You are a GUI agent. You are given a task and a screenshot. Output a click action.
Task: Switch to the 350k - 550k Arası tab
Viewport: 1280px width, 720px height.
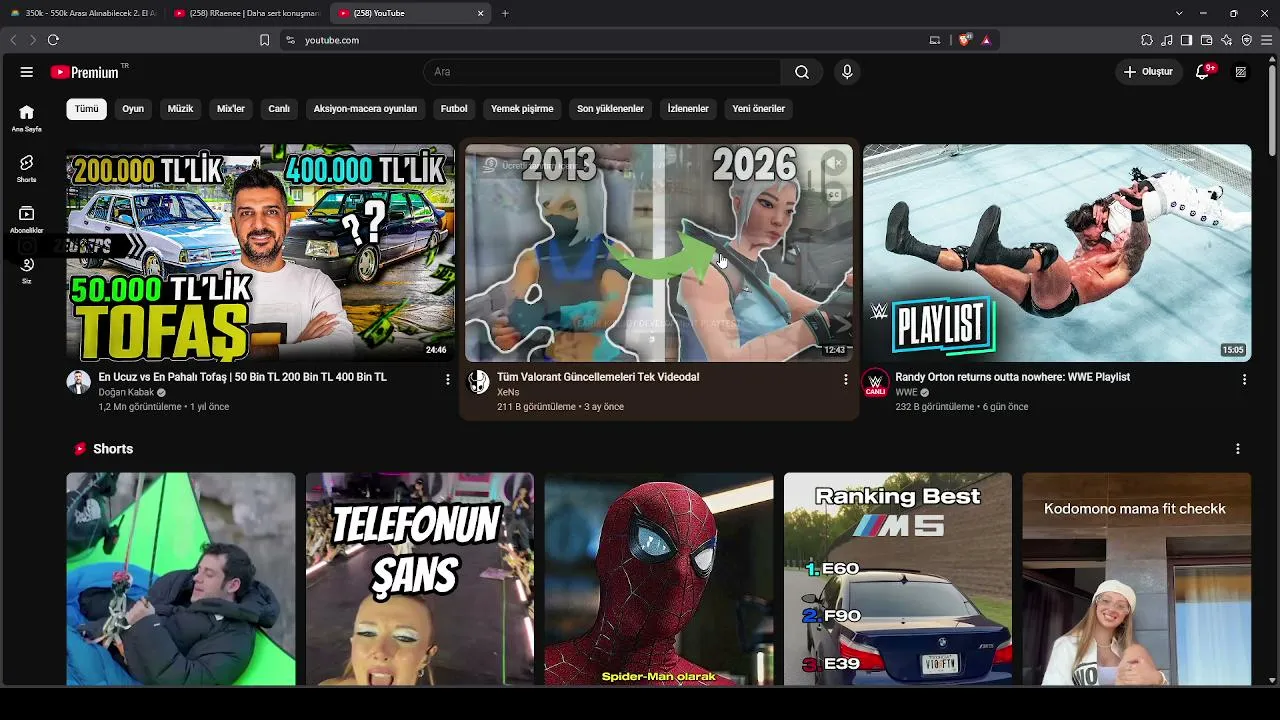(83, 13)
